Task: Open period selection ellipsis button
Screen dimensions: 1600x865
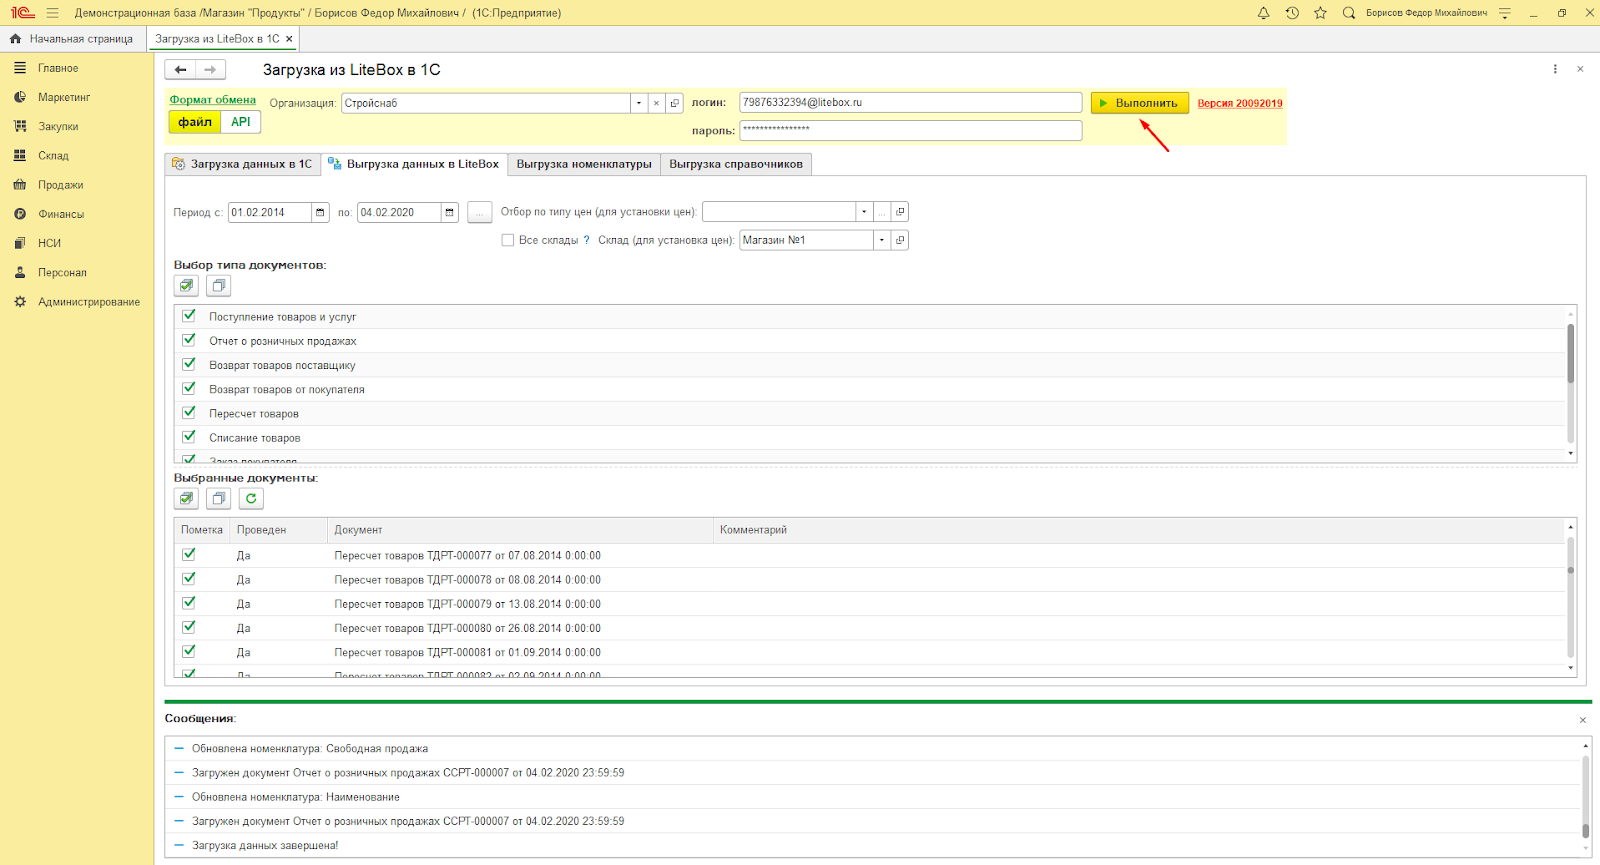Action: tap(479, 212)
